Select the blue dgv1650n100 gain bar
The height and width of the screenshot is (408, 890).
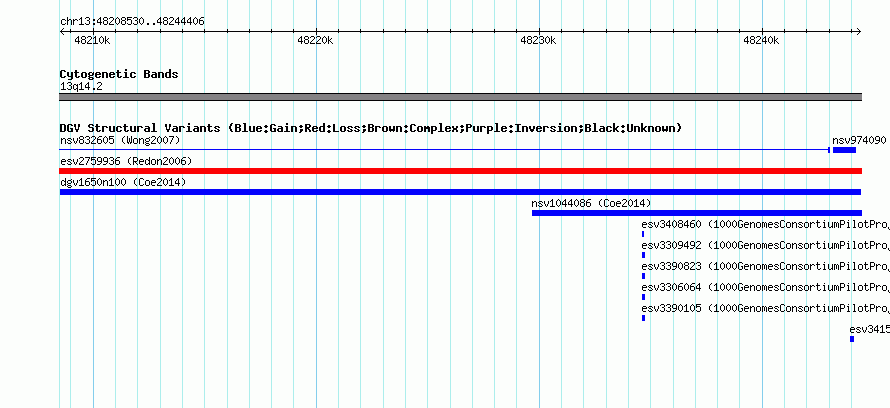tap(460, 192)
